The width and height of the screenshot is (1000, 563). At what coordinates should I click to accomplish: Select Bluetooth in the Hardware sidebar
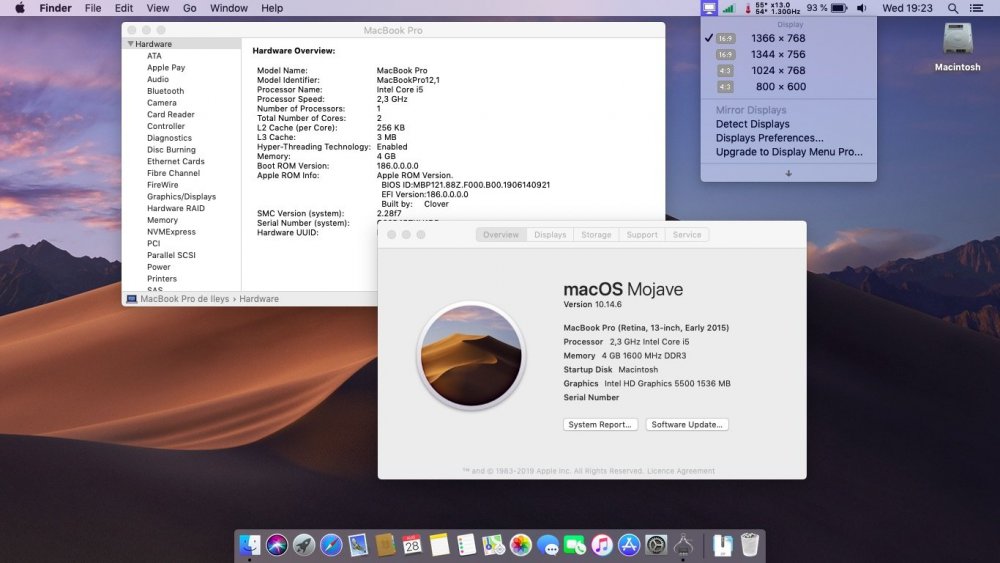pyautogui.click(x=165, y=91)
